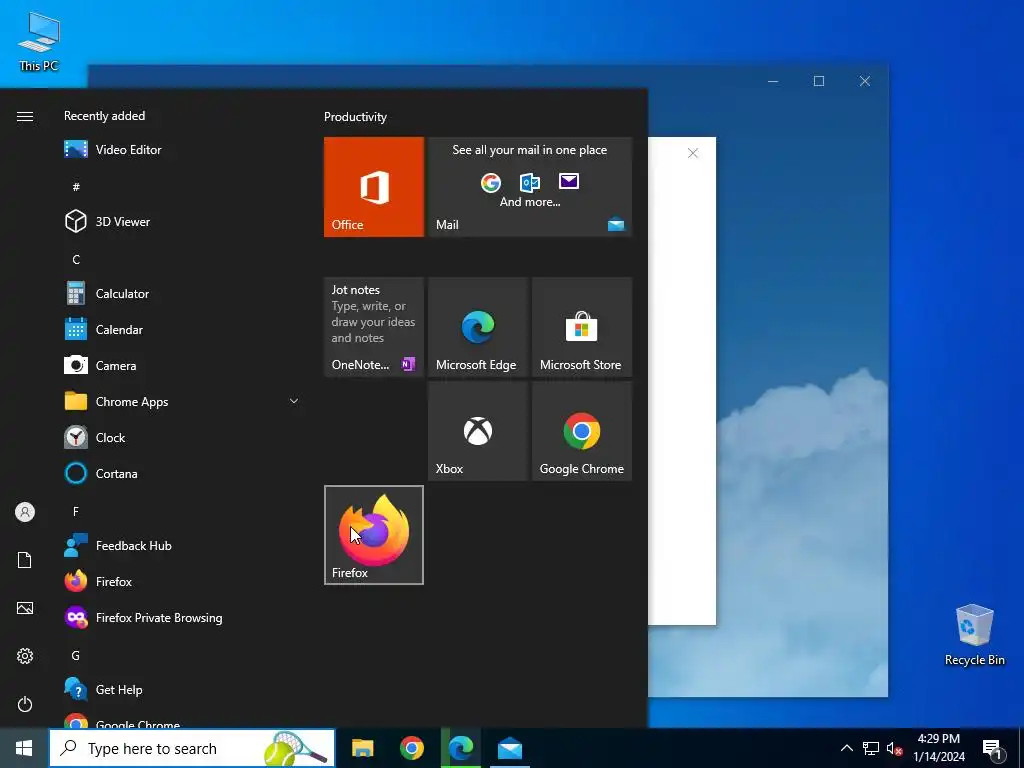
Task: Open Feedback Hub from app list
Action: tap(183, 545)
